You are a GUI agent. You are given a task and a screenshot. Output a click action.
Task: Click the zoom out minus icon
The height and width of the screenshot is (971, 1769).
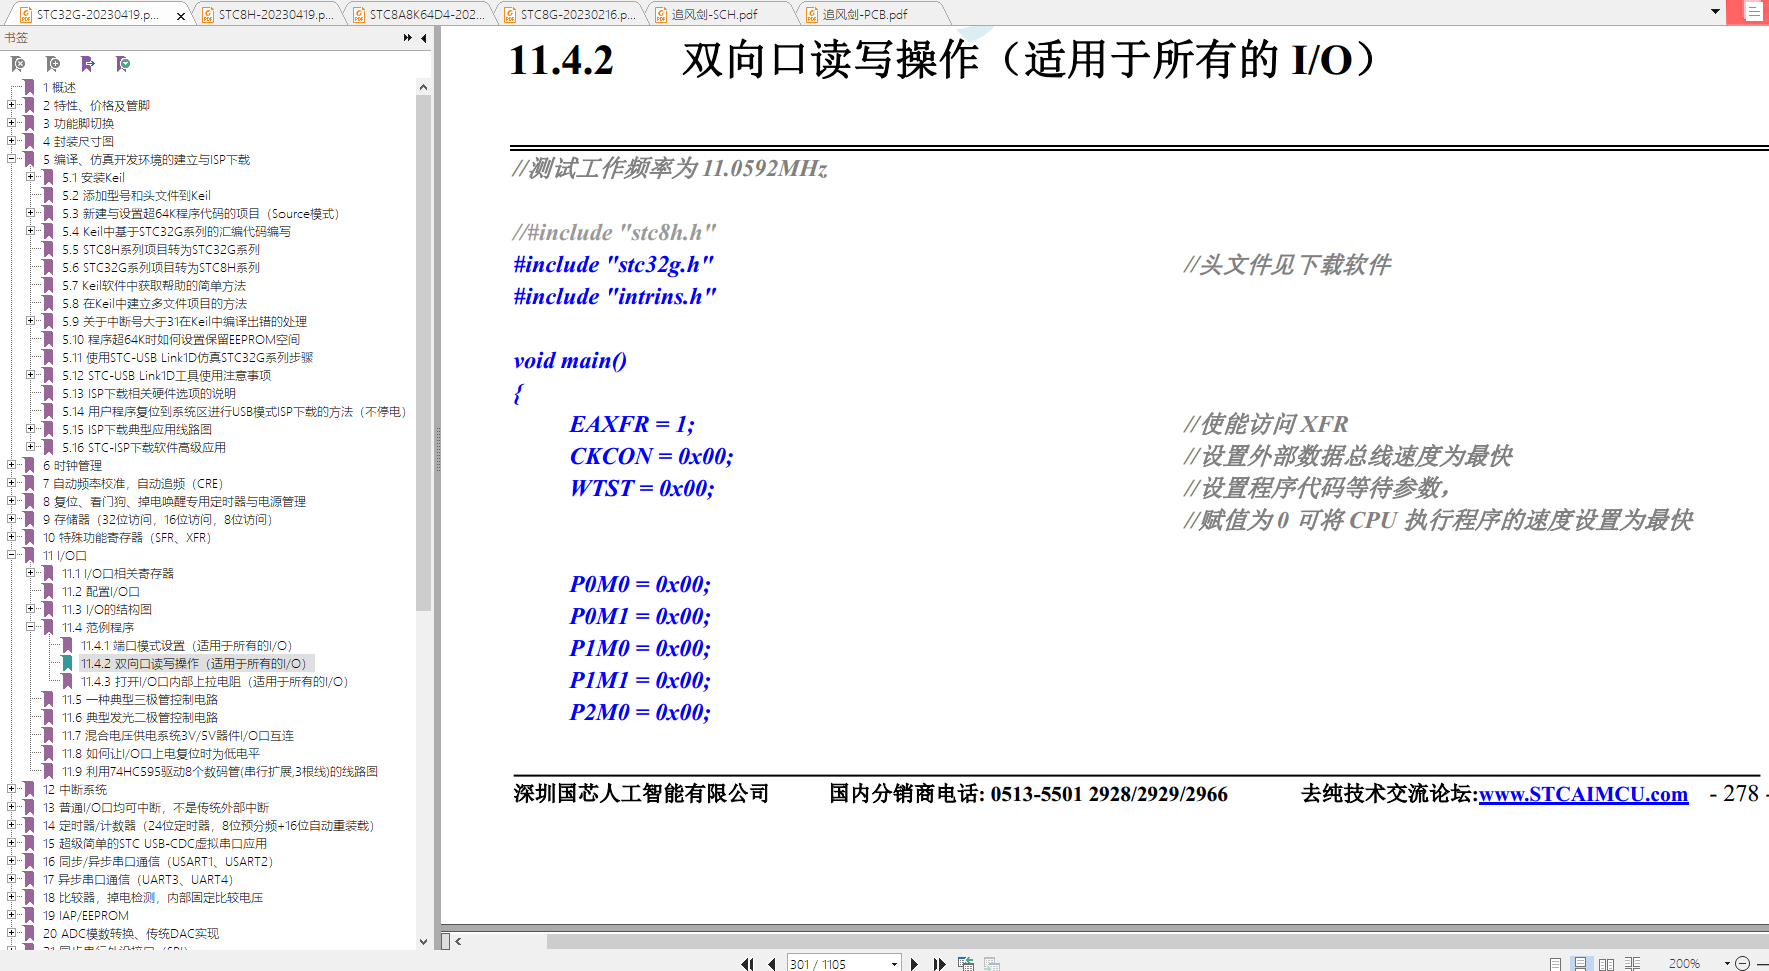1742,964
